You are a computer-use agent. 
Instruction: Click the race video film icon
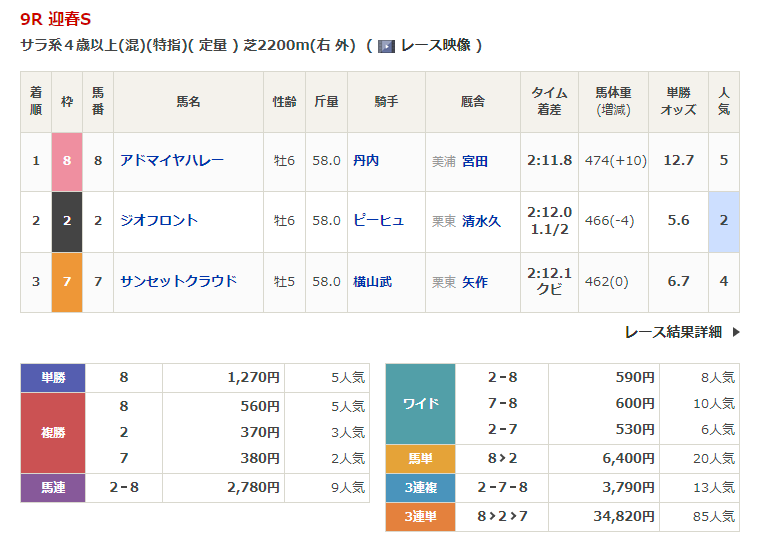386,46
